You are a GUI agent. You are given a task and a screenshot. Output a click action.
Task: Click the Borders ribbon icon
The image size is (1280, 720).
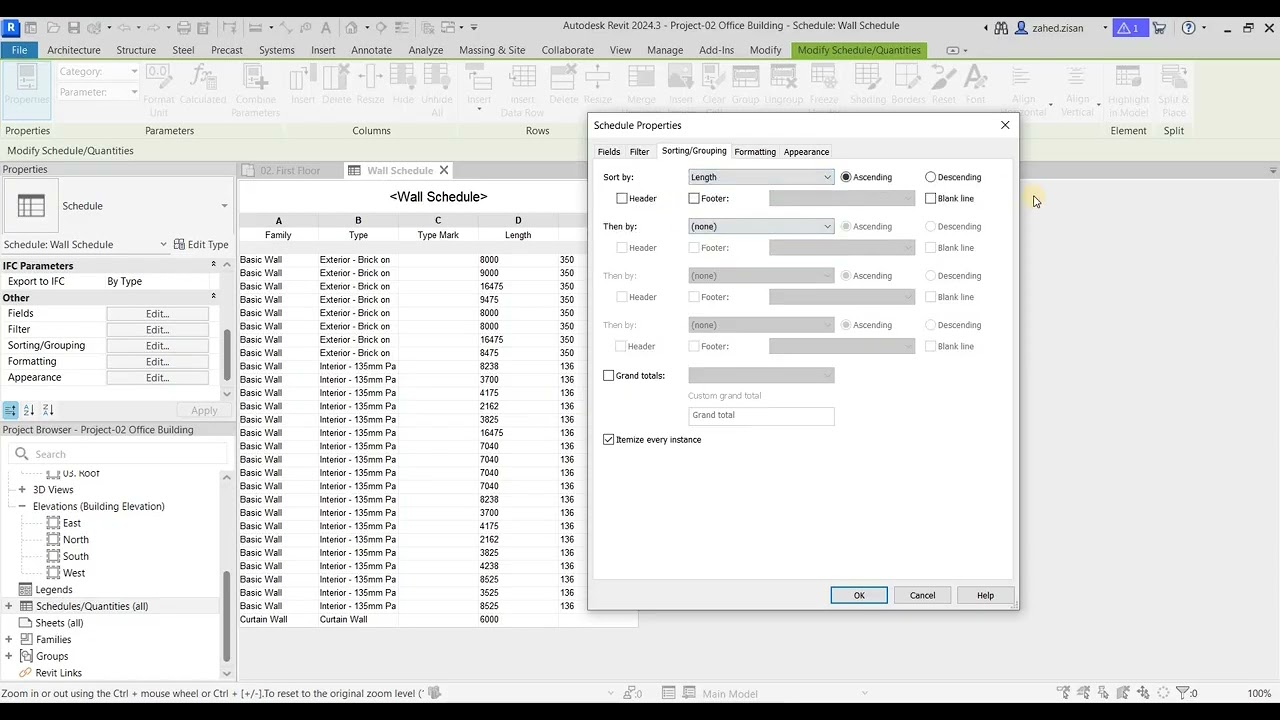coord(908,78)
